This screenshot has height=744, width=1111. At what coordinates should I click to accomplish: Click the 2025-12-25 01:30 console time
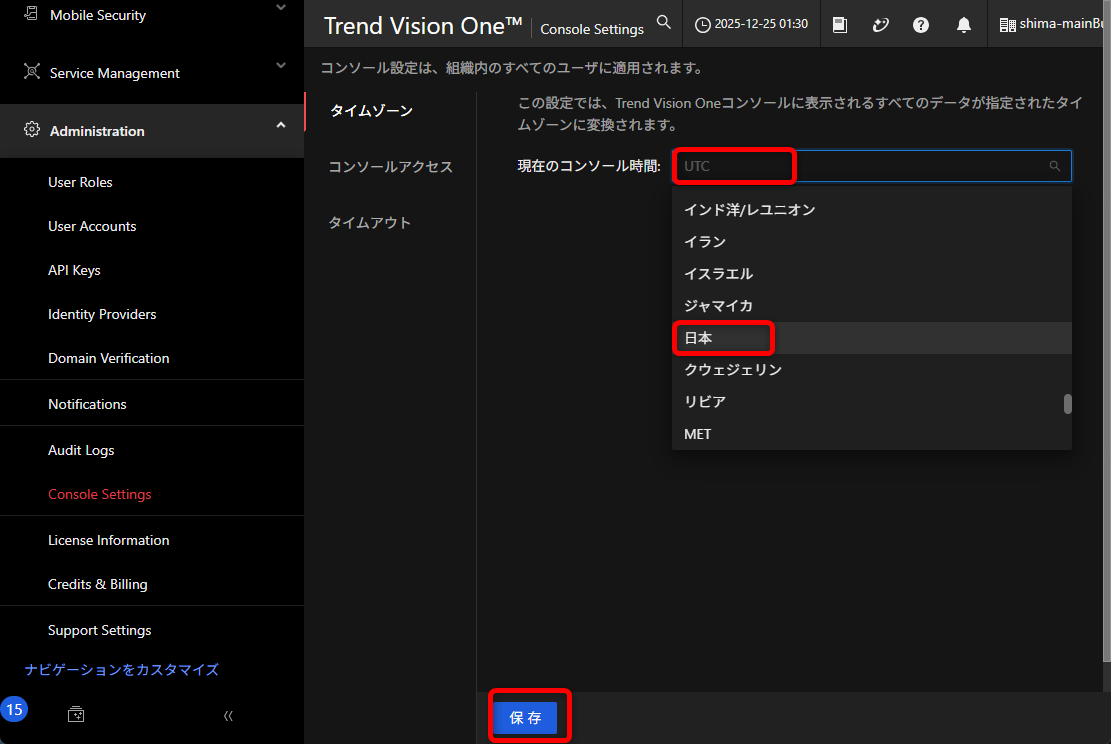pyautogui.click(x=761, y=23)
